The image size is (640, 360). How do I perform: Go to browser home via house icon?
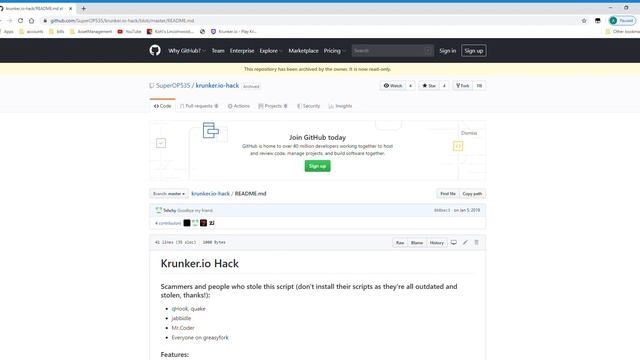pyautogui.click(x=31, y=20)
